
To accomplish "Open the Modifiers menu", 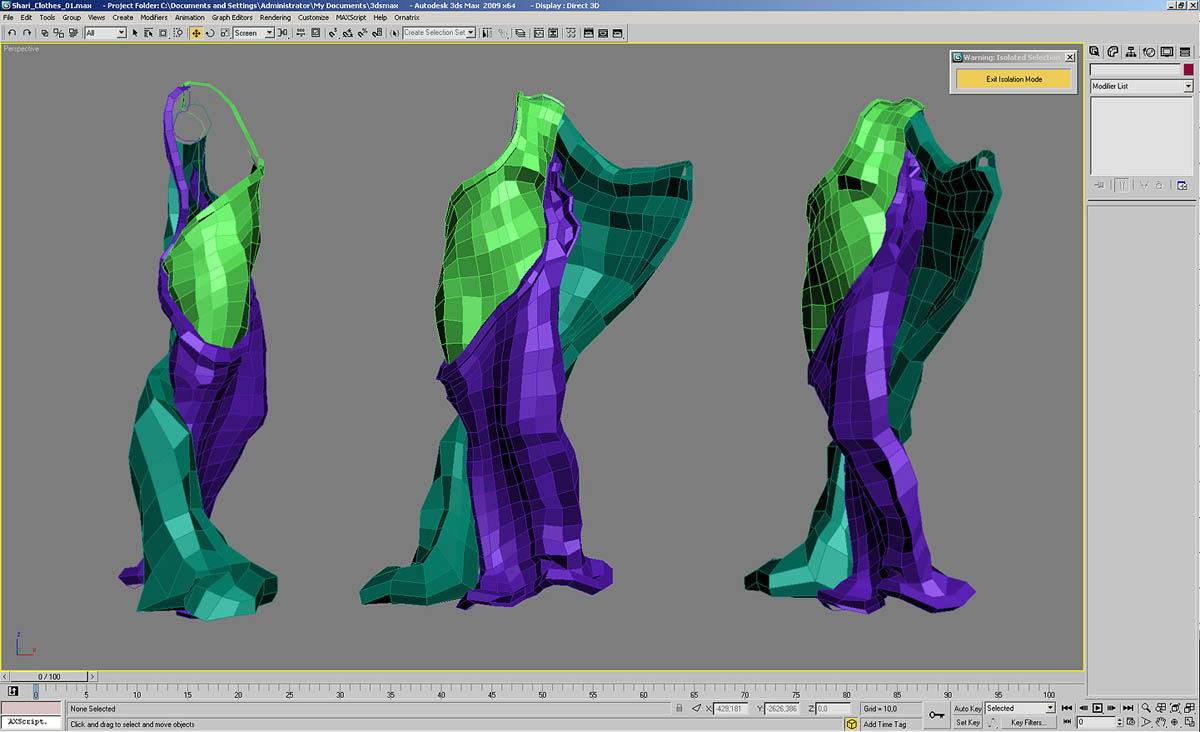I will (153, 18).
